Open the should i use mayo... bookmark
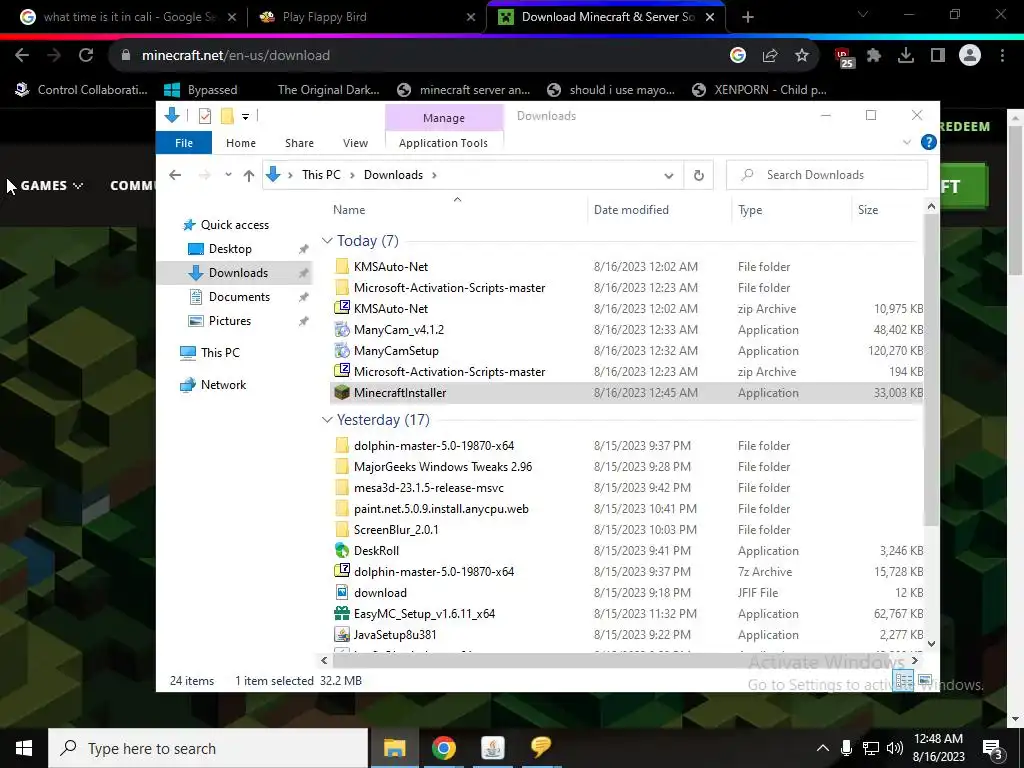 coord(611,90)
